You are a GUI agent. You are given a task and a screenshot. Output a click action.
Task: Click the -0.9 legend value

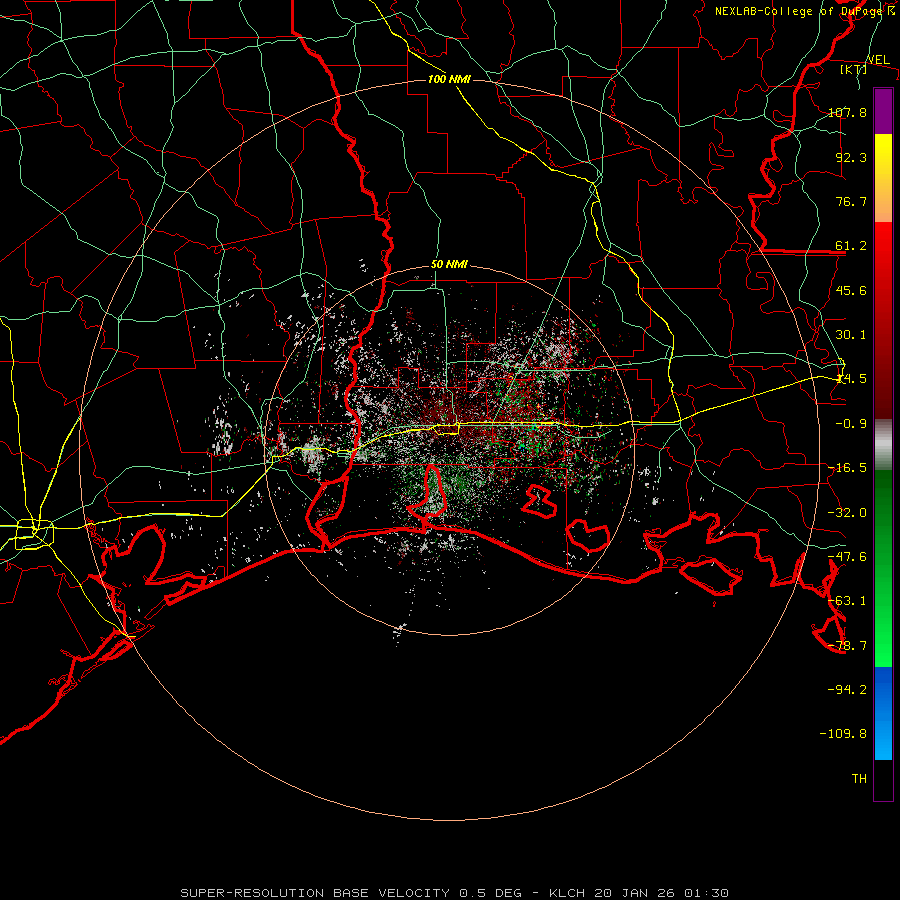click(851, 424)
